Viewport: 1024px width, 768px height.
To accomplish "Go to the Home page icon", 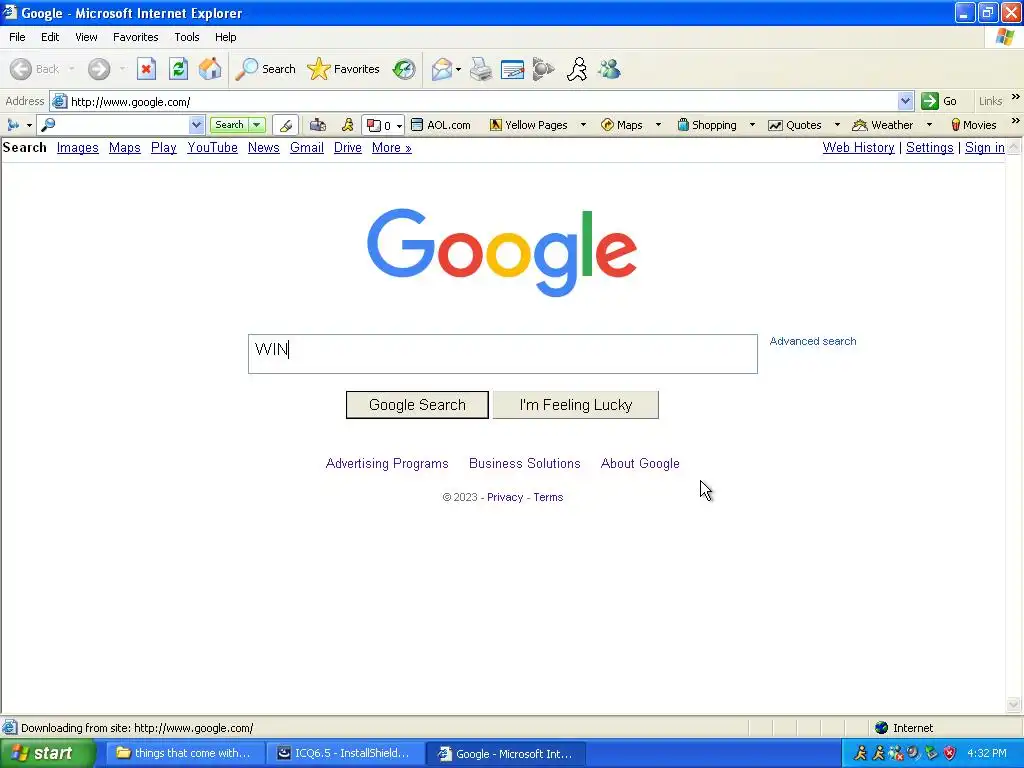I will (210, 69).
